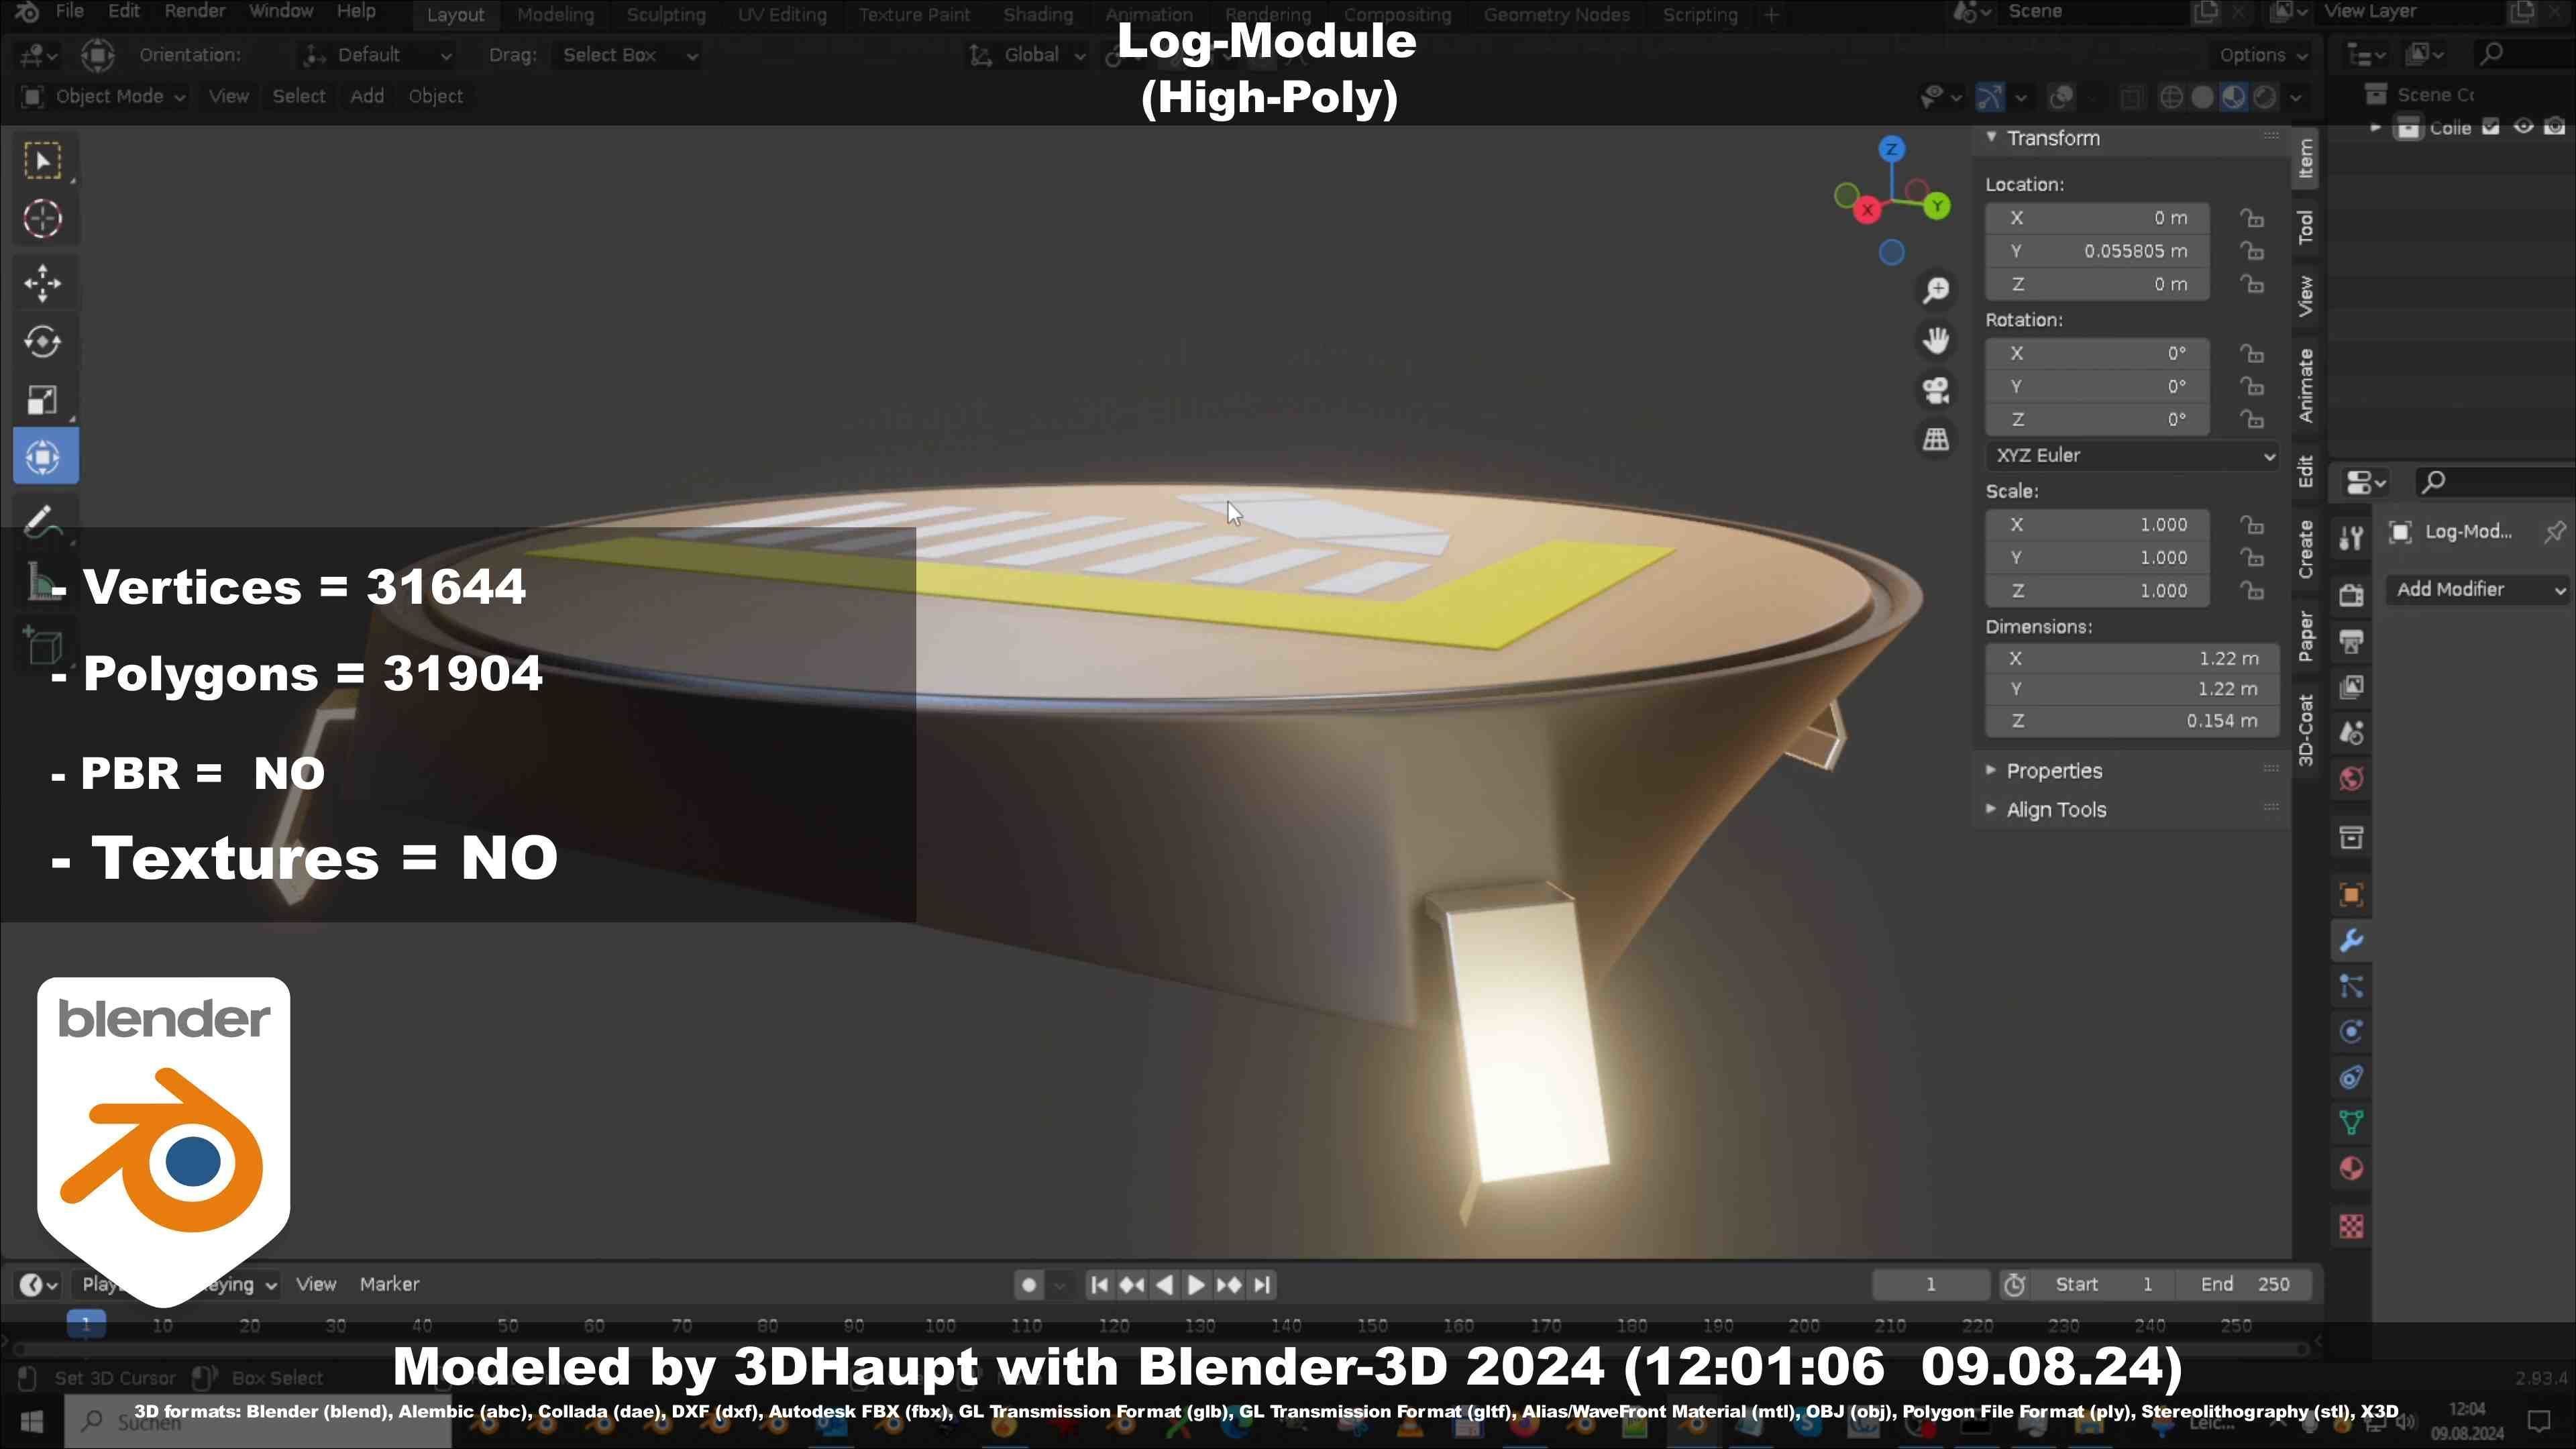Screen dimensions: 2576x1449
Task: Open the Particles properties icon
Action: [x=2351, y=987]
